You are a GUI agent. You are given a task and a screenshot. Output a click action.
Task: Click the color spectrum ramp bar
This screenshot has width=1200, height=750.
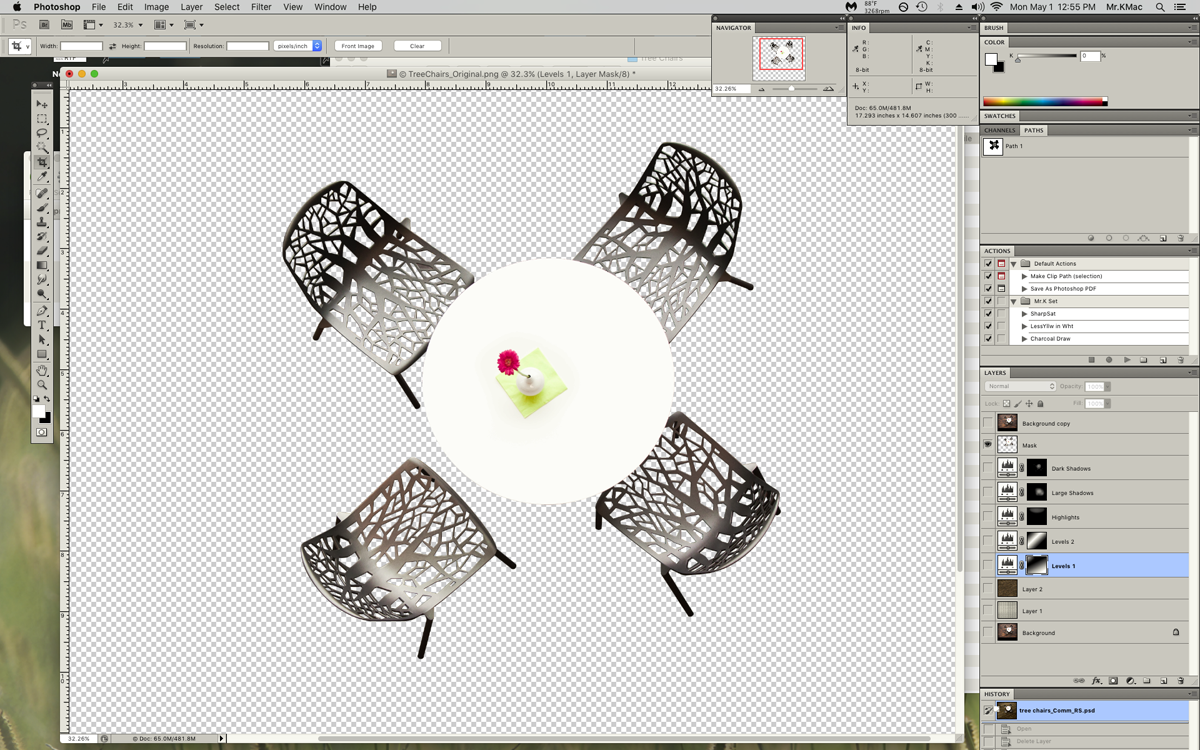tap(1045, 101)
